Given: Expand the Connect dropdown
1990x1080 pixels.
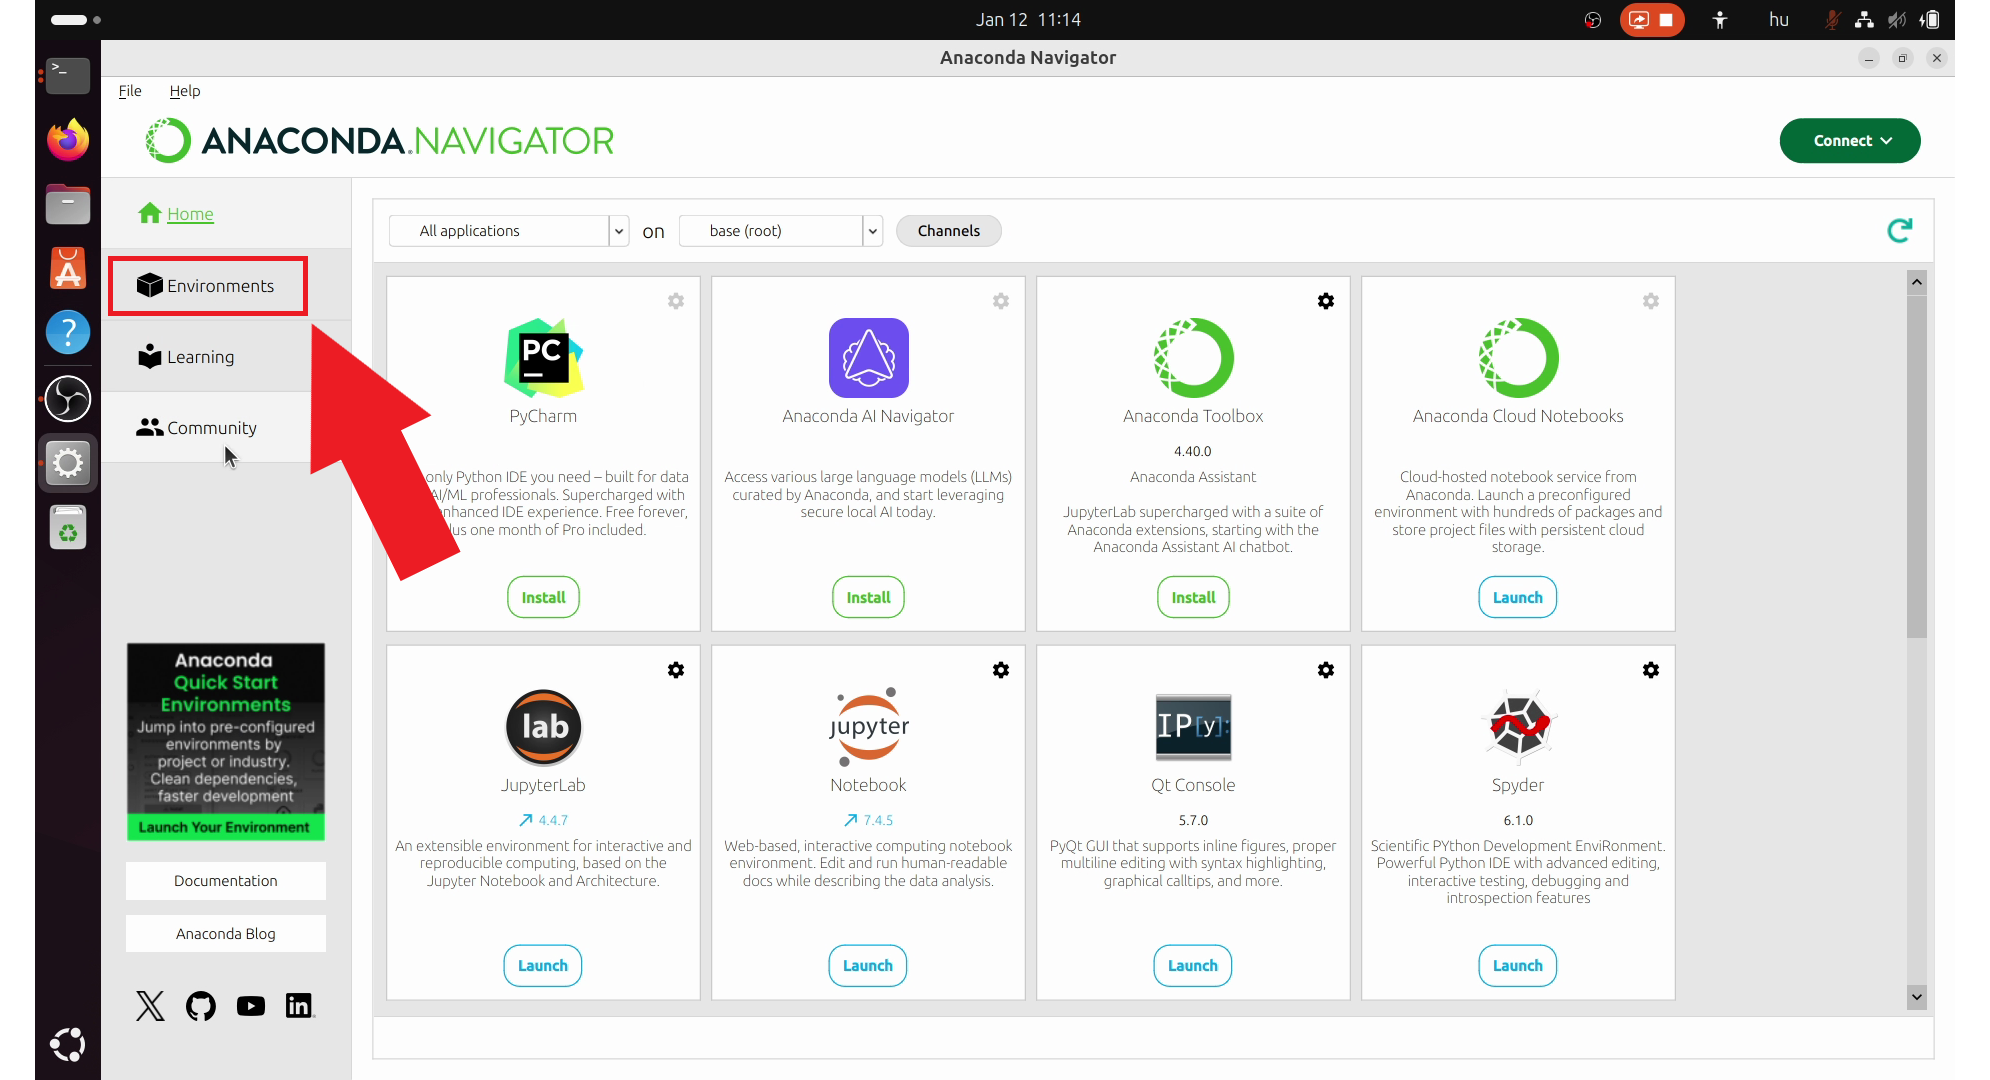Looking at the screenshot, I should (x=1849, y=140).
